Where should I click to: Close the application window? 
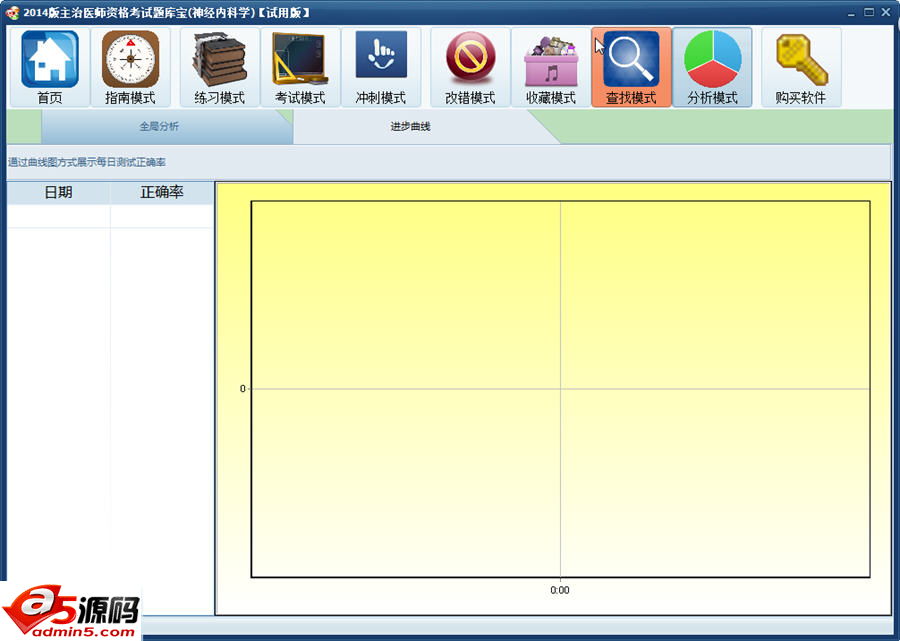point(886,12)
